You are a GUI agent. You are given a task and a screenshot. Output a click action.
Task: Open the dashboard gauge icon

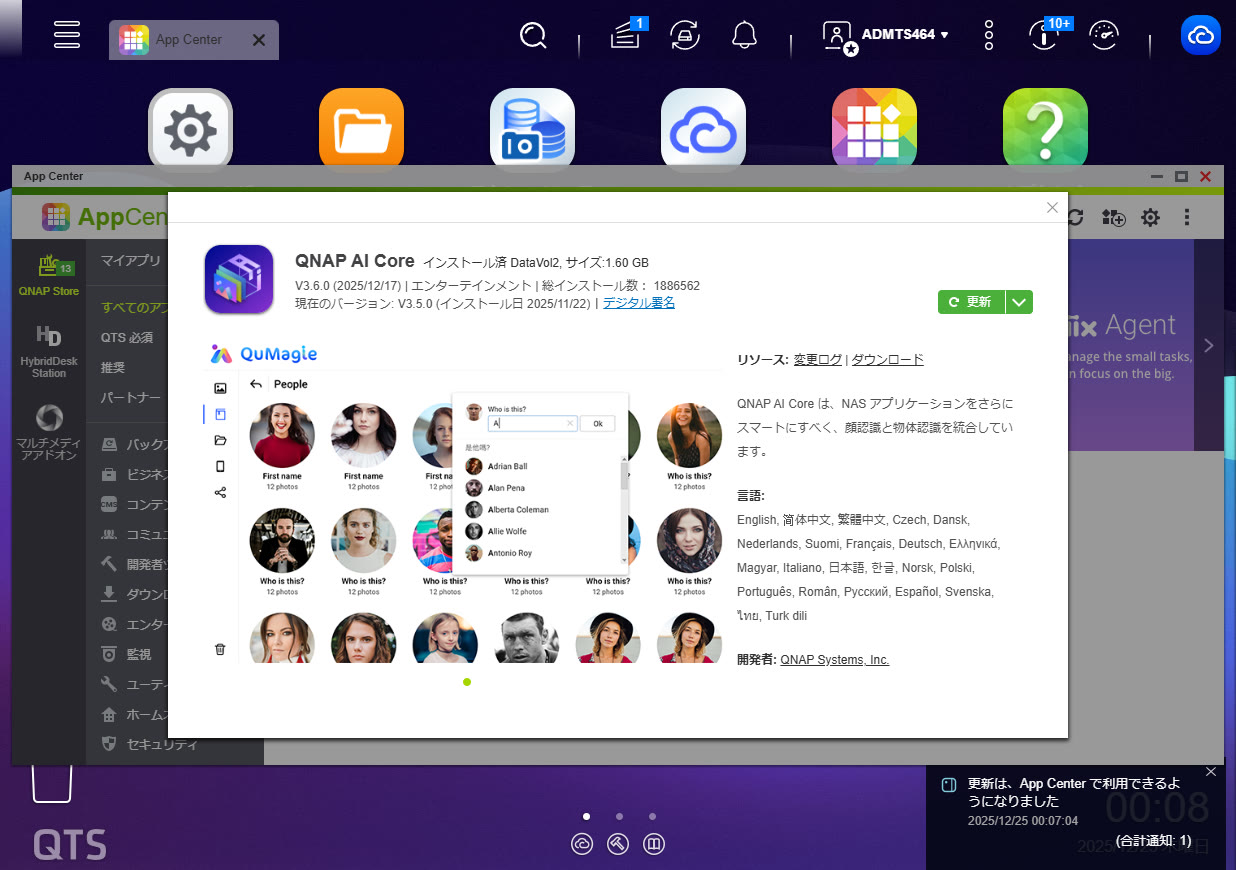pyautogui.click(x=1104, y=36)
